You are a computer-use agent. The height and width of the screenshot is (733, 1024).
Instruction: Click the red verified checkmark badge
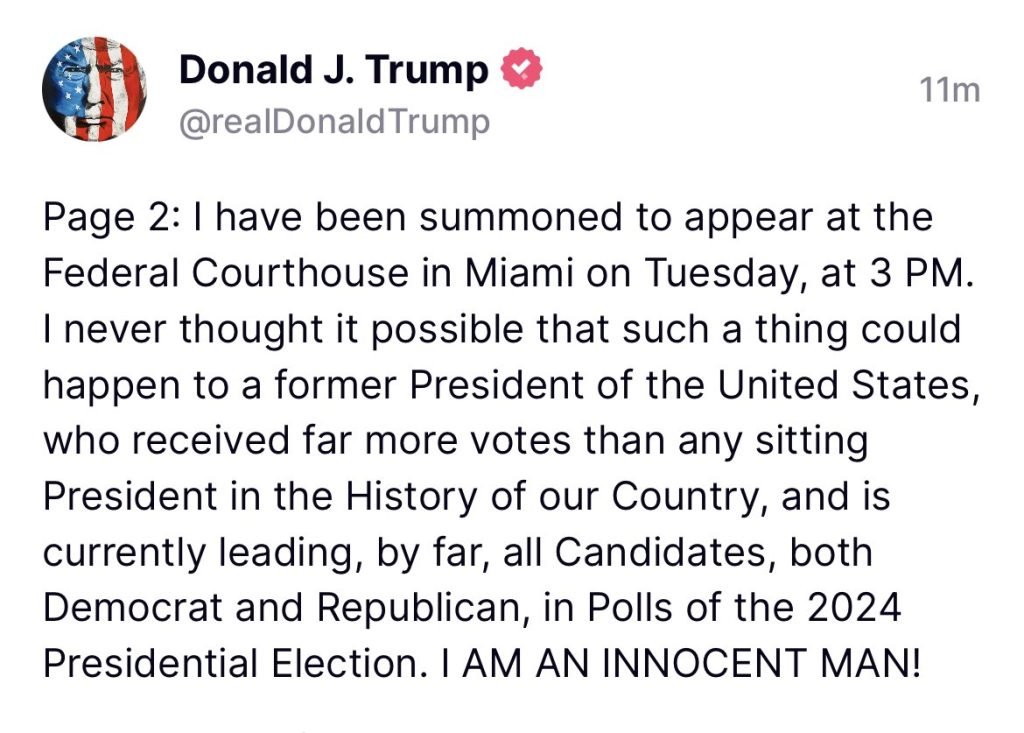(x=520, y=69)
